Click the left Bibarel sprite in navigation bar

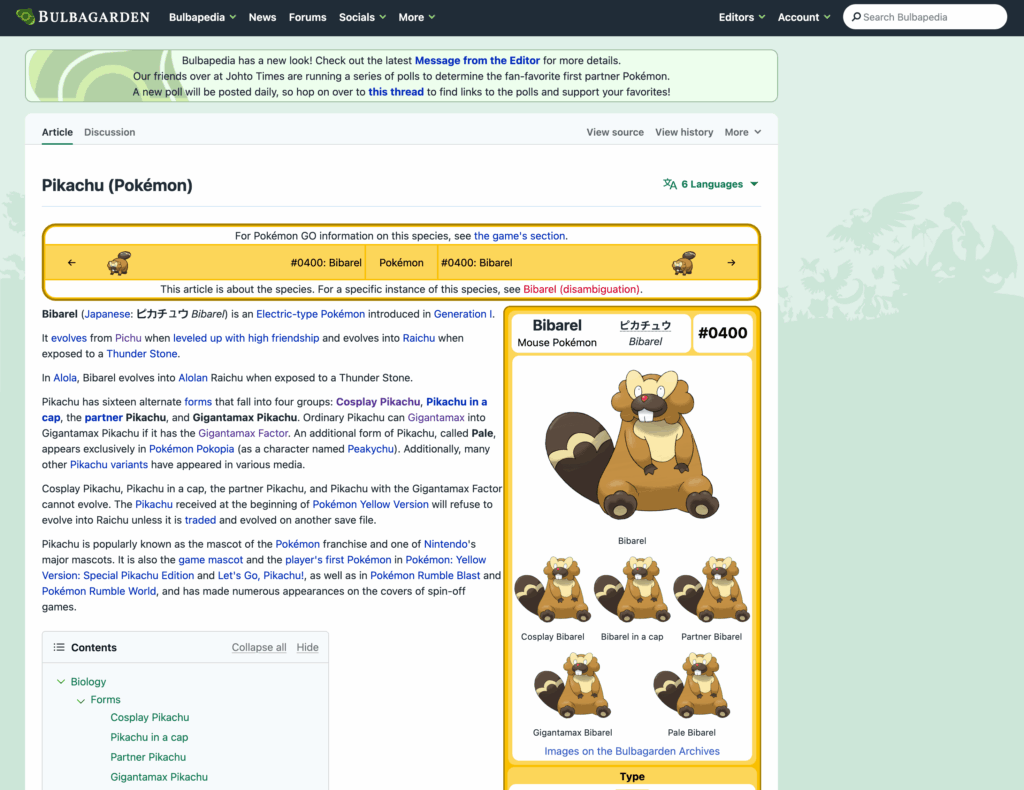[x=119, y=262]
